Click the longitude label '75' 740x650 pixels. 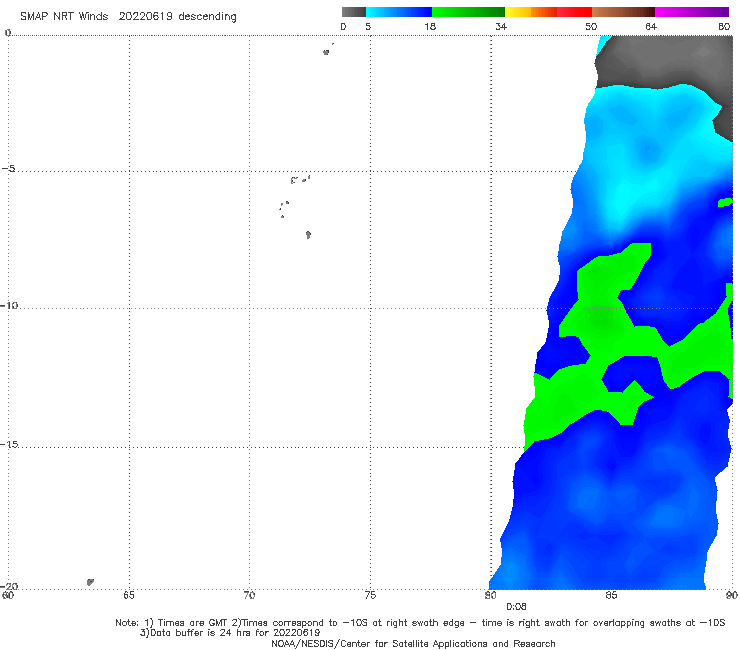[370, 595]
